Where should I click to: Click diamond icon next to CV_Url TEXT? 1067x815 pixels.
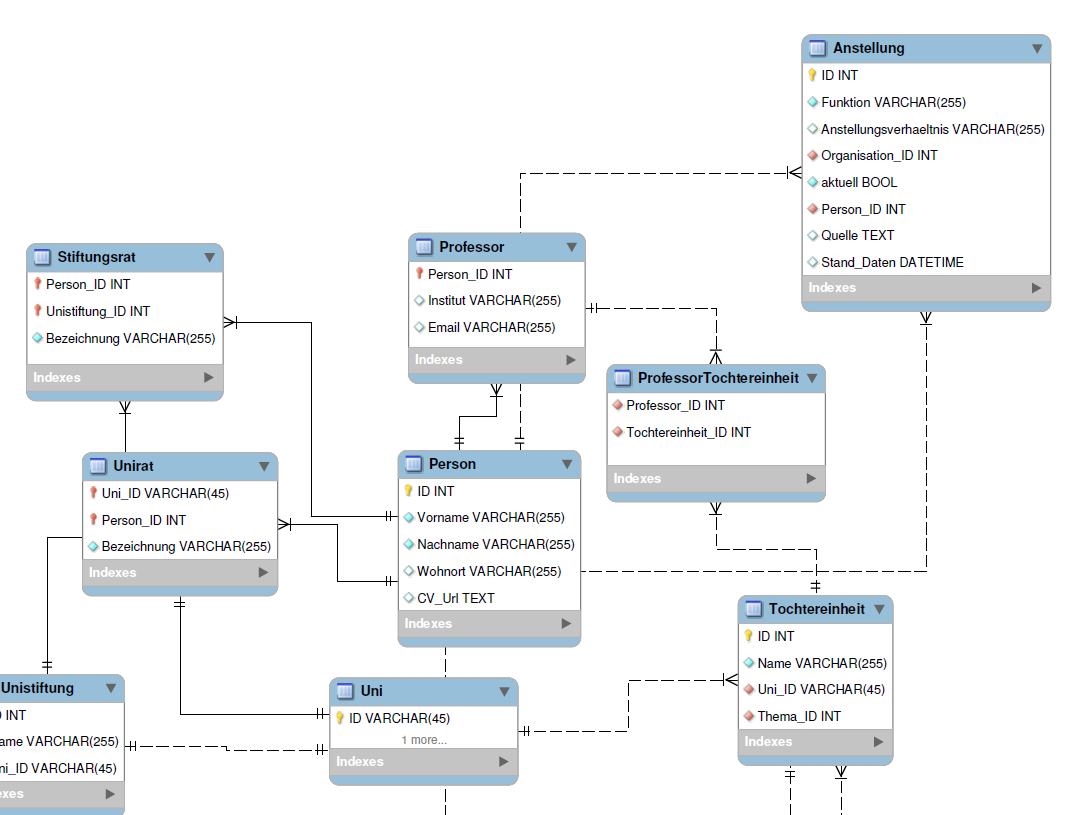[x=409, y=597]
